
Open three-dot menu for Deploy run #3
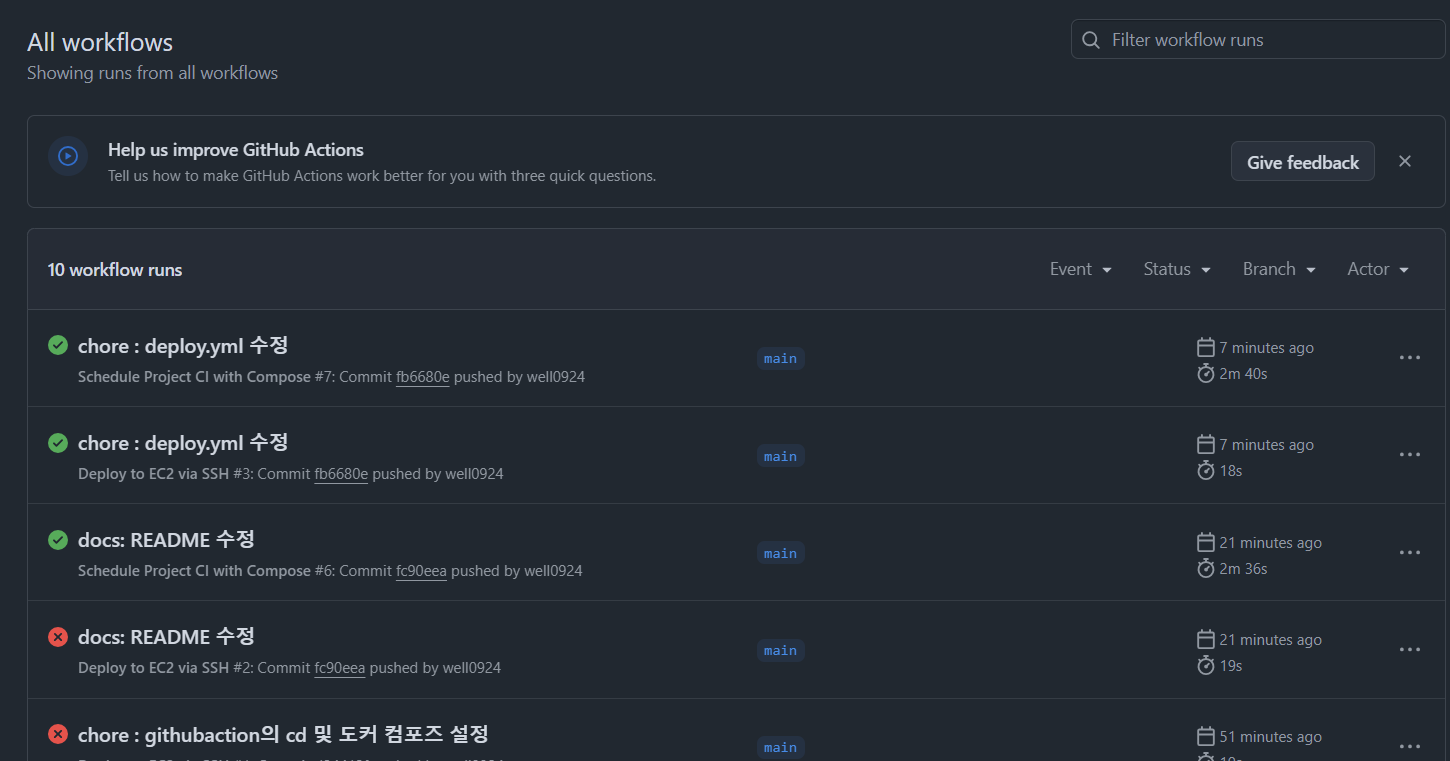click(1410, 455)
